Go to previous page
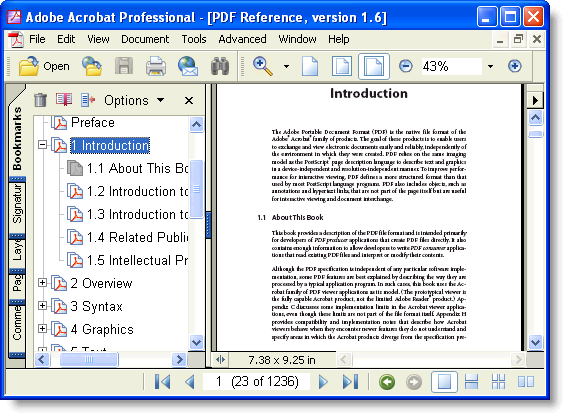 click(x=190, y=381)
